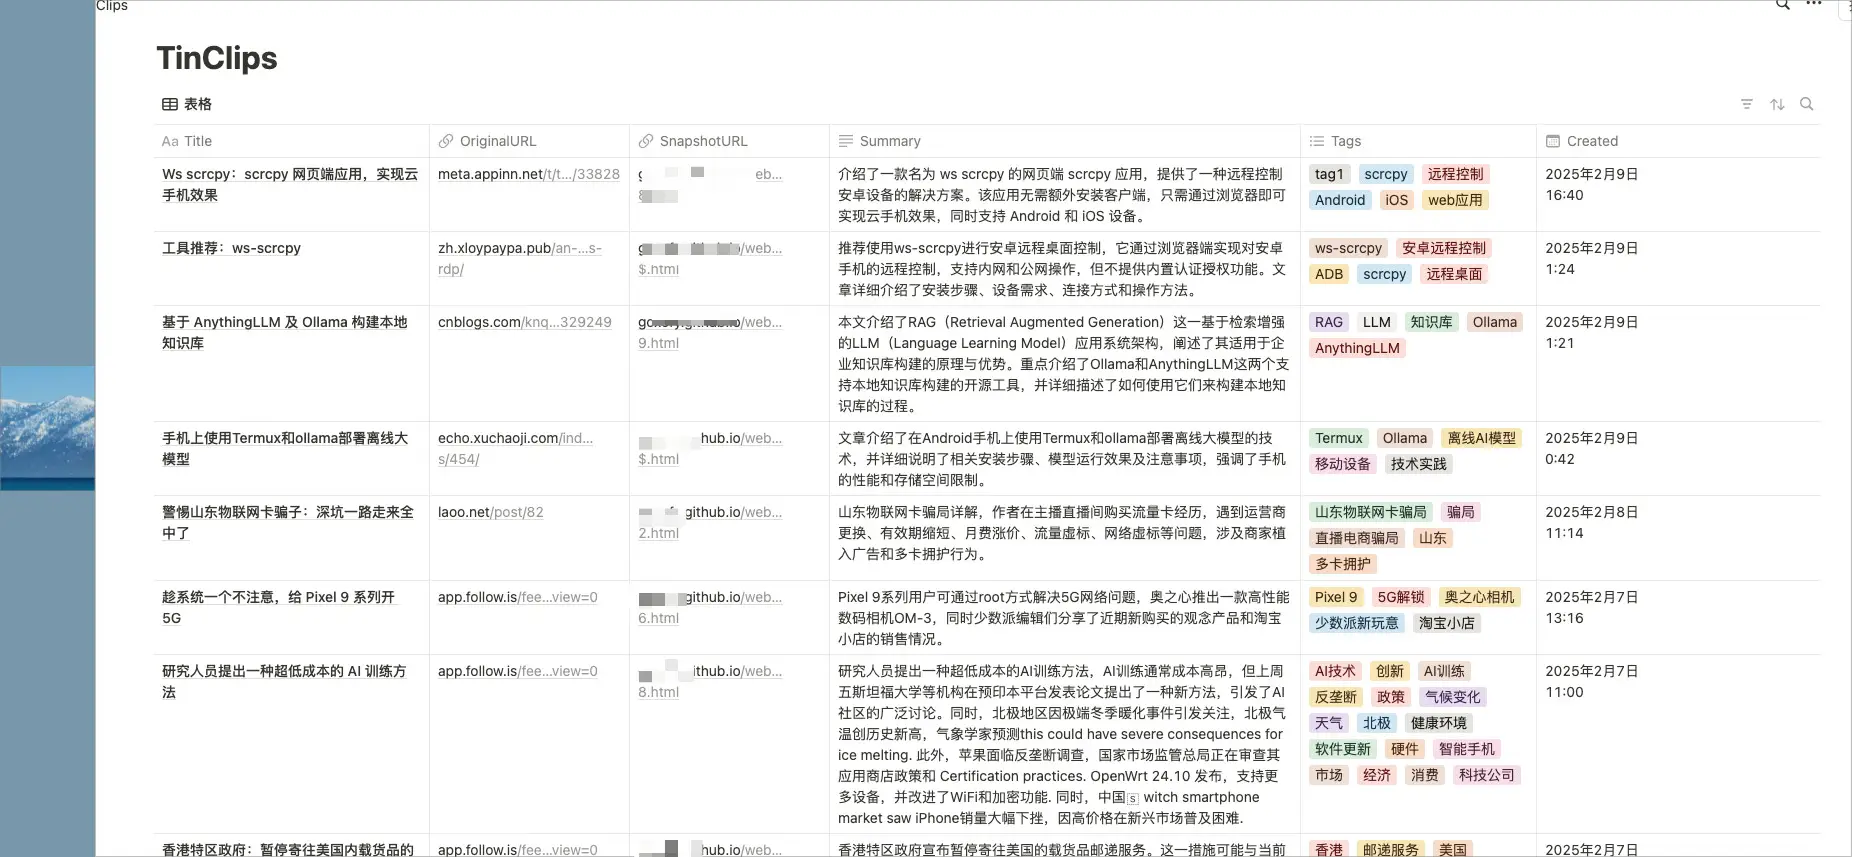The height and width of the screenshot is (857, 1852).
Task: Click the 'iOS' tag
Action: click(x=1396, y=200)
